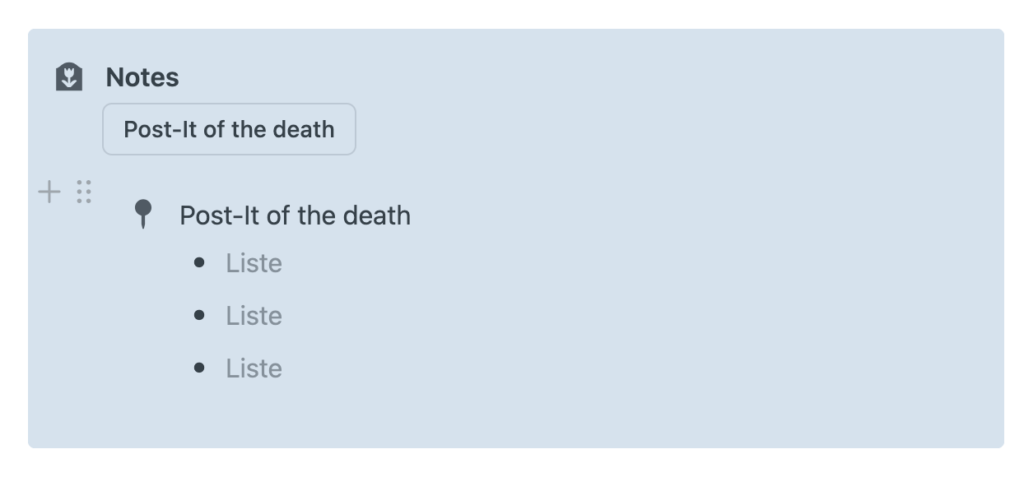This screenshot has height=477, width=1024.
Task: Click the second Liste placeholder item
Action: click(x=254, y=316)
